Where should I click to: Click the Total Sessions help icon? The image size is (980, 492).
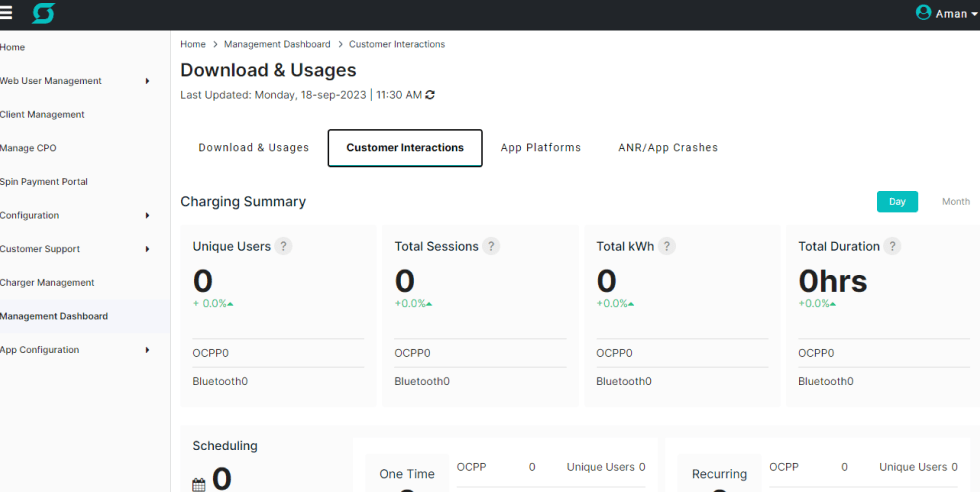(x=491, y=246)
